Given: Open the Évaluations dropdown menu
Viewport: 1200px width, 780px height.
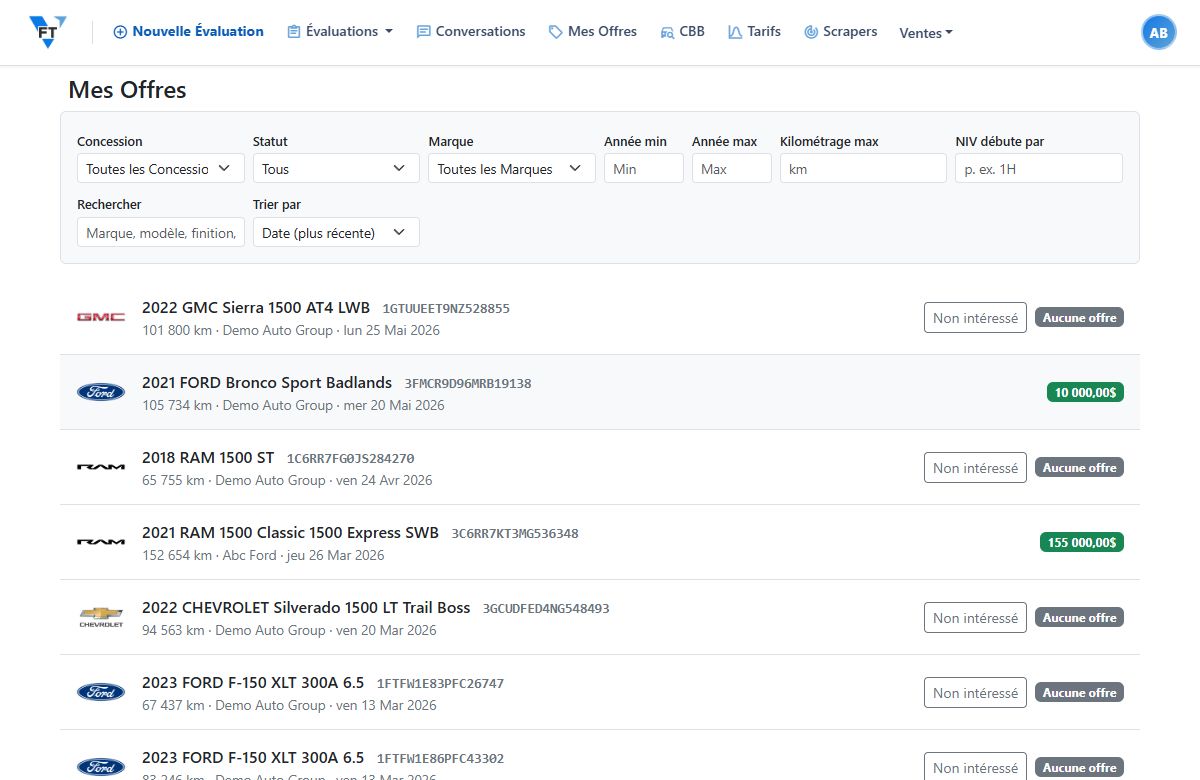Looking at the screenshot, I should pos(340,32).
